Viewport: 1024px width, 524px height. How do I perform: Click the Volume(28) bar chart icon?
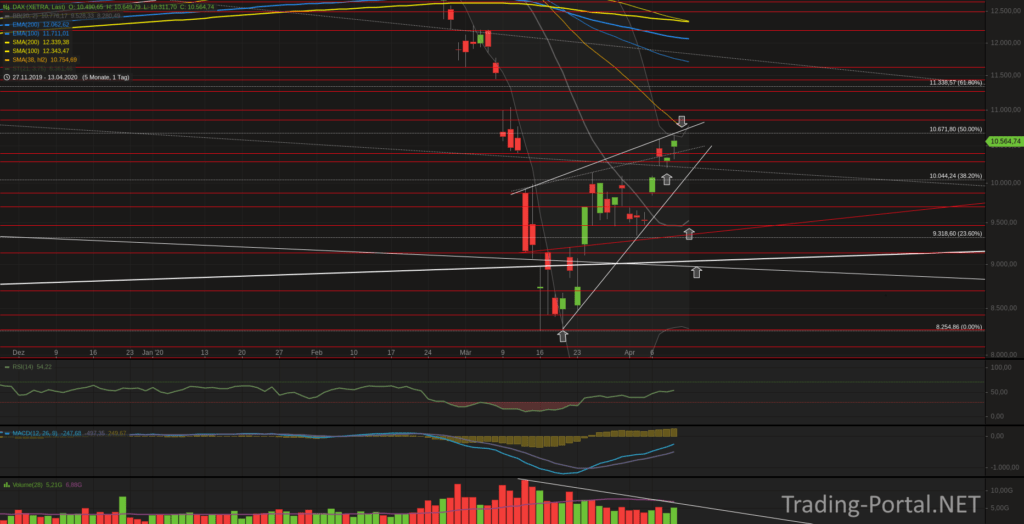click(6, 483)
